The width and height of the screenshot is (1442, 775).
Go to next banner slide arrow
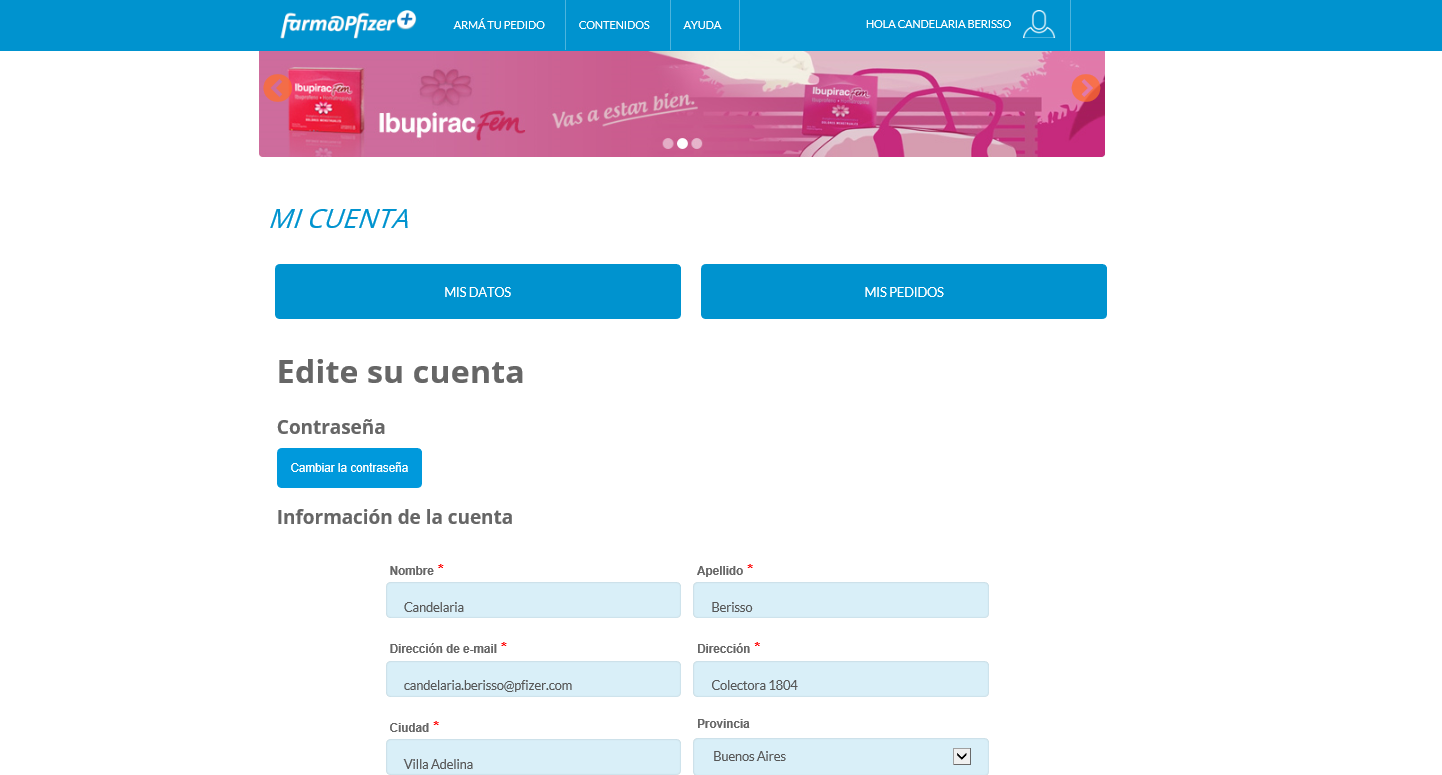coord(1086,88)
